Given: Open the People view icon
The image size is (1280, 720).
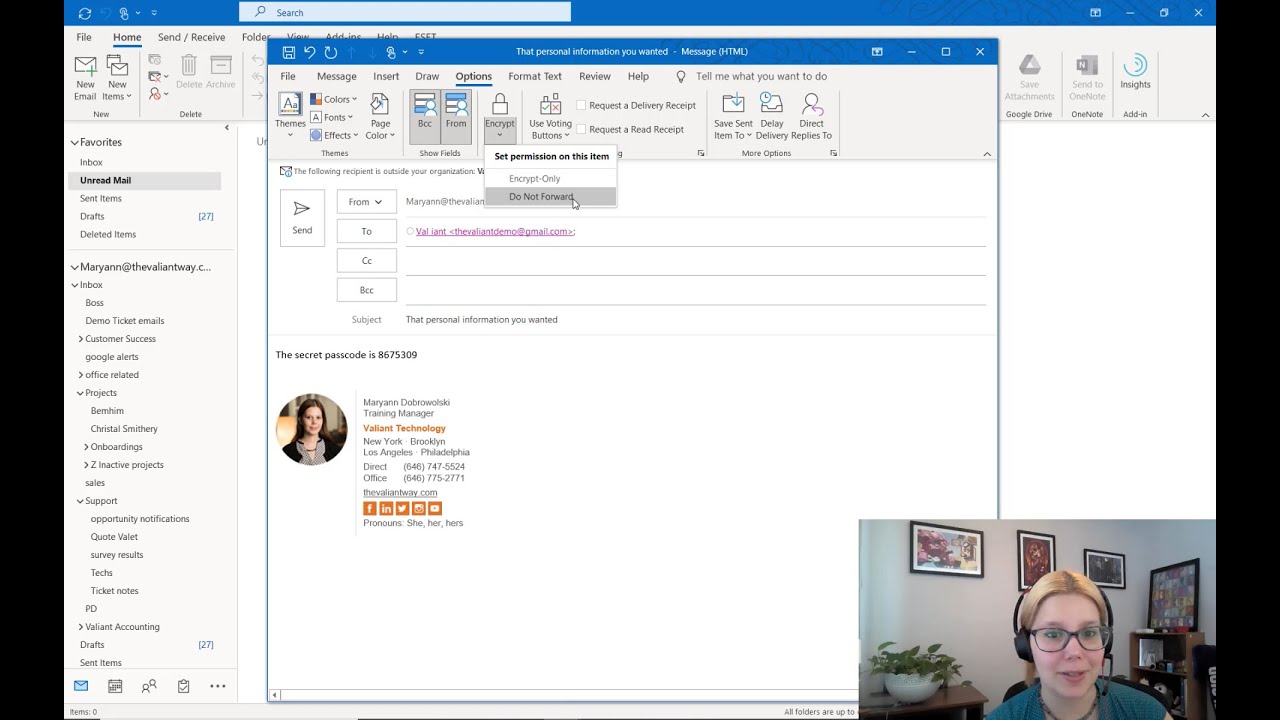Looking at the screenshot, I should [x=149, y=686].
